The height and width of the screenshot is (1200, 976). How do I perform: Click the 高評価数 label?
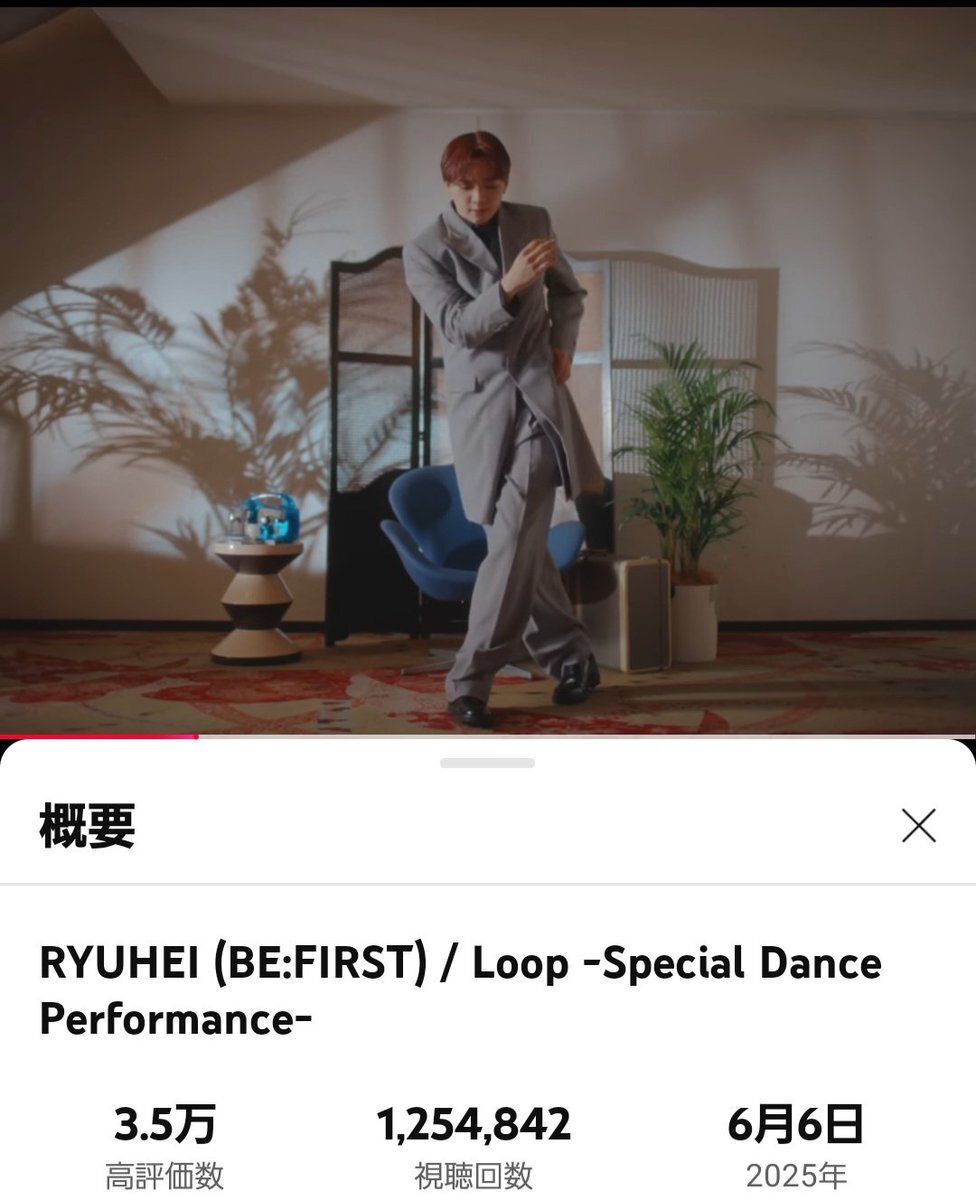(x=164, y=1176)
